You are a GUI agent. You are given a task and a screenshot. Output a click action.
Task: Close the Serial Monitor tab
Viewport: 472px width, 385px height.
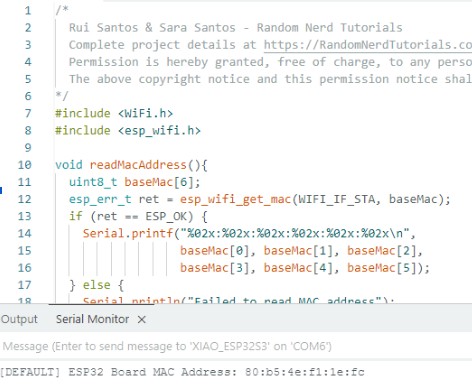[142, 320]
